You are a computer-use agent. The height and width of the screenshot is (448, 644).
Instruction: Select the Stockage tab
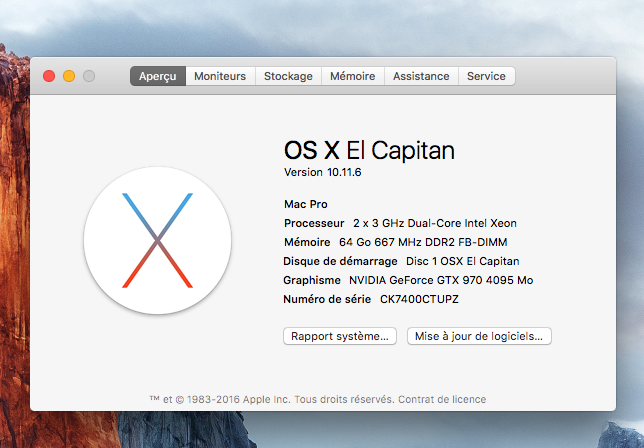288,76
